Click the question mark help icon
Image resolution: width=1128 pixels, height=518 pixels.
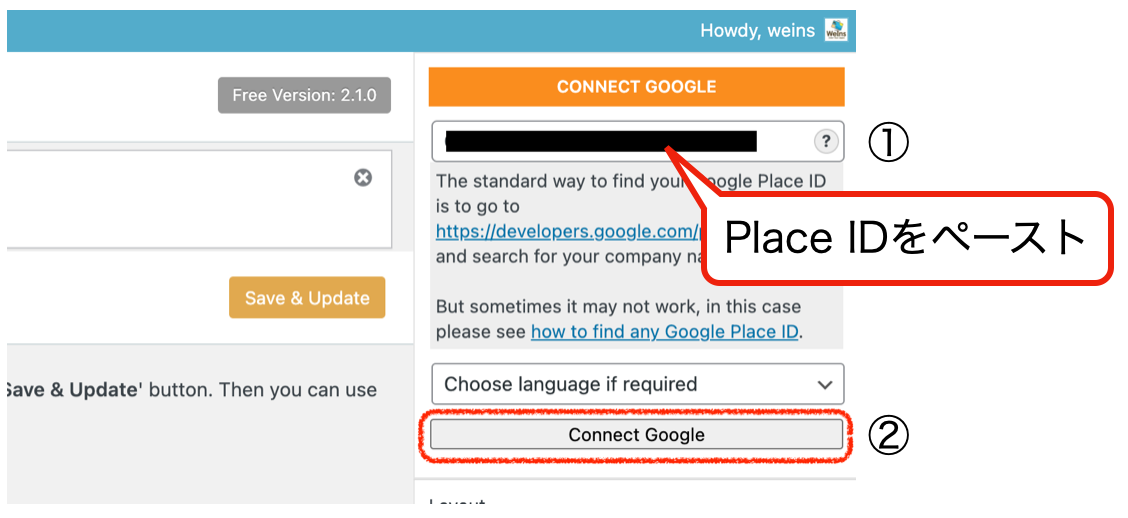coord(825,142)
